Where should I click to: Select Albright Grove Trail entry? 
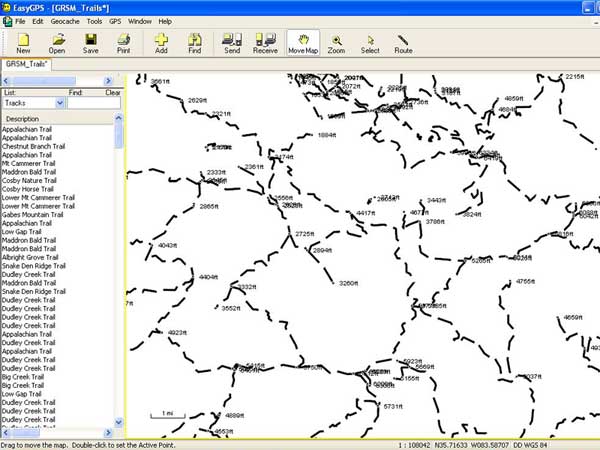[x=30, y=257]
